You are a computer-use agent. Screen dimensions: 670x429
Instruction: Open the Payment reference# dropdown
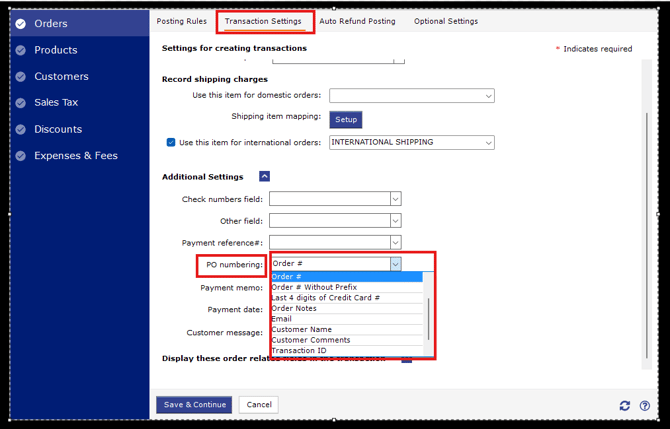[x=395, y=242]
